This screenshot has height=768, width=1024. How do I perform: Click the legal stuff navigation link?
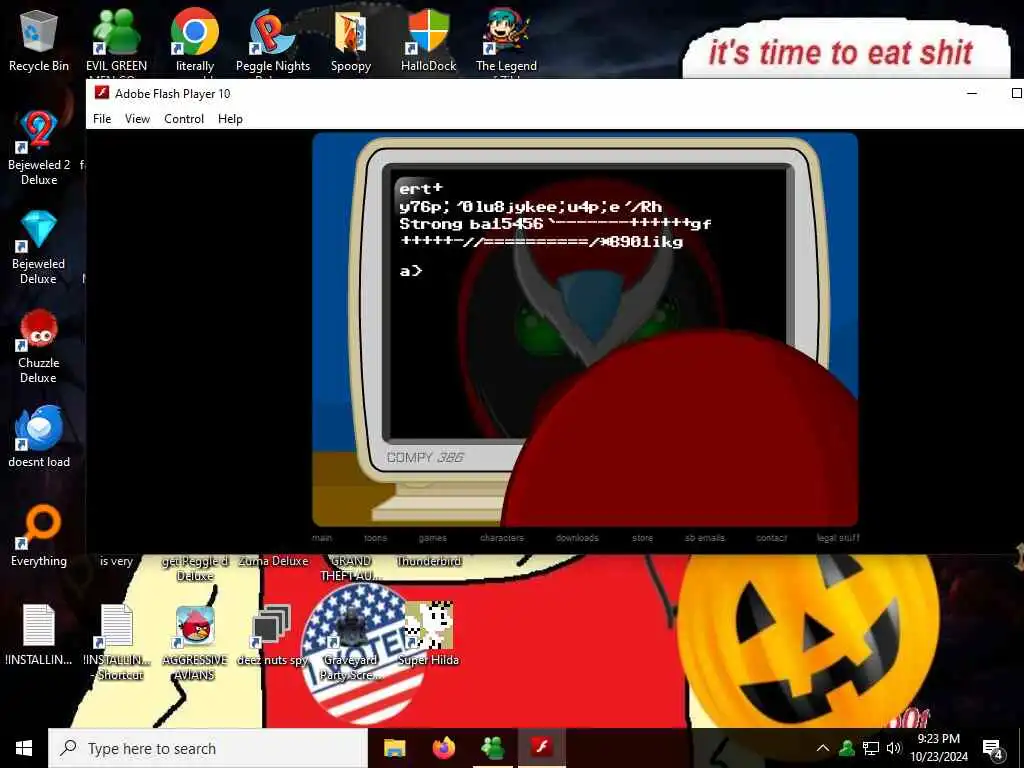(838, 538)
